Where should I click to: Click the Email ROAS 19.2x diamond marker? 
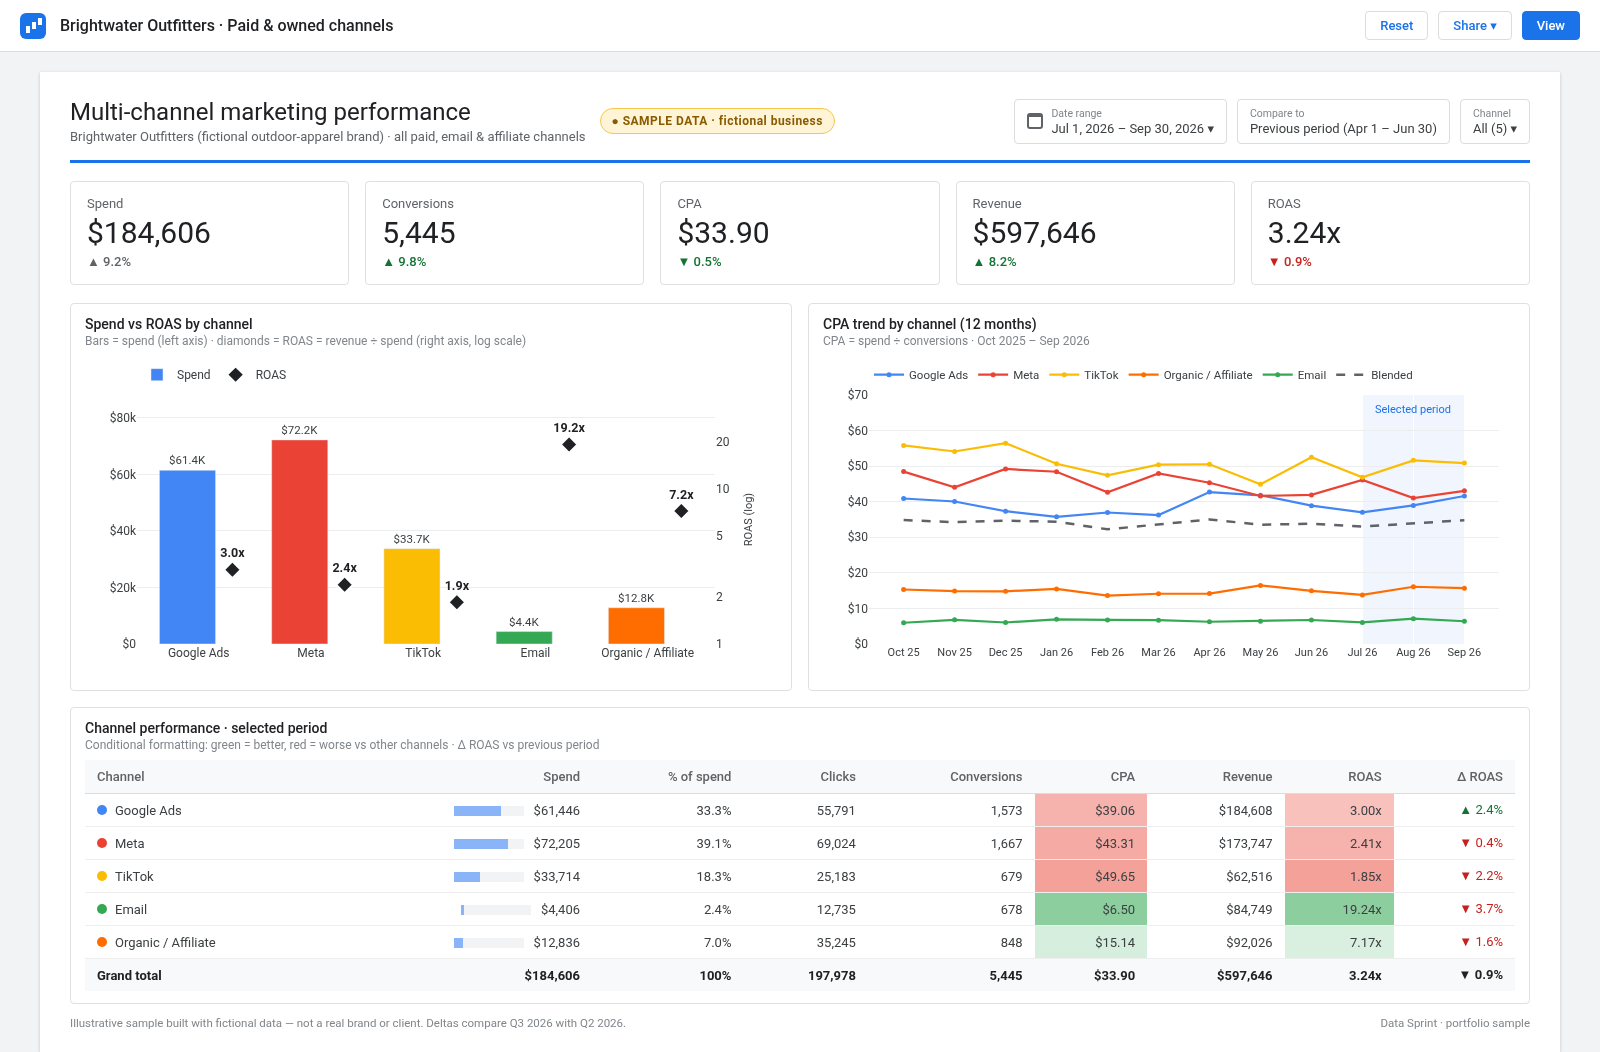coord(569,444)
